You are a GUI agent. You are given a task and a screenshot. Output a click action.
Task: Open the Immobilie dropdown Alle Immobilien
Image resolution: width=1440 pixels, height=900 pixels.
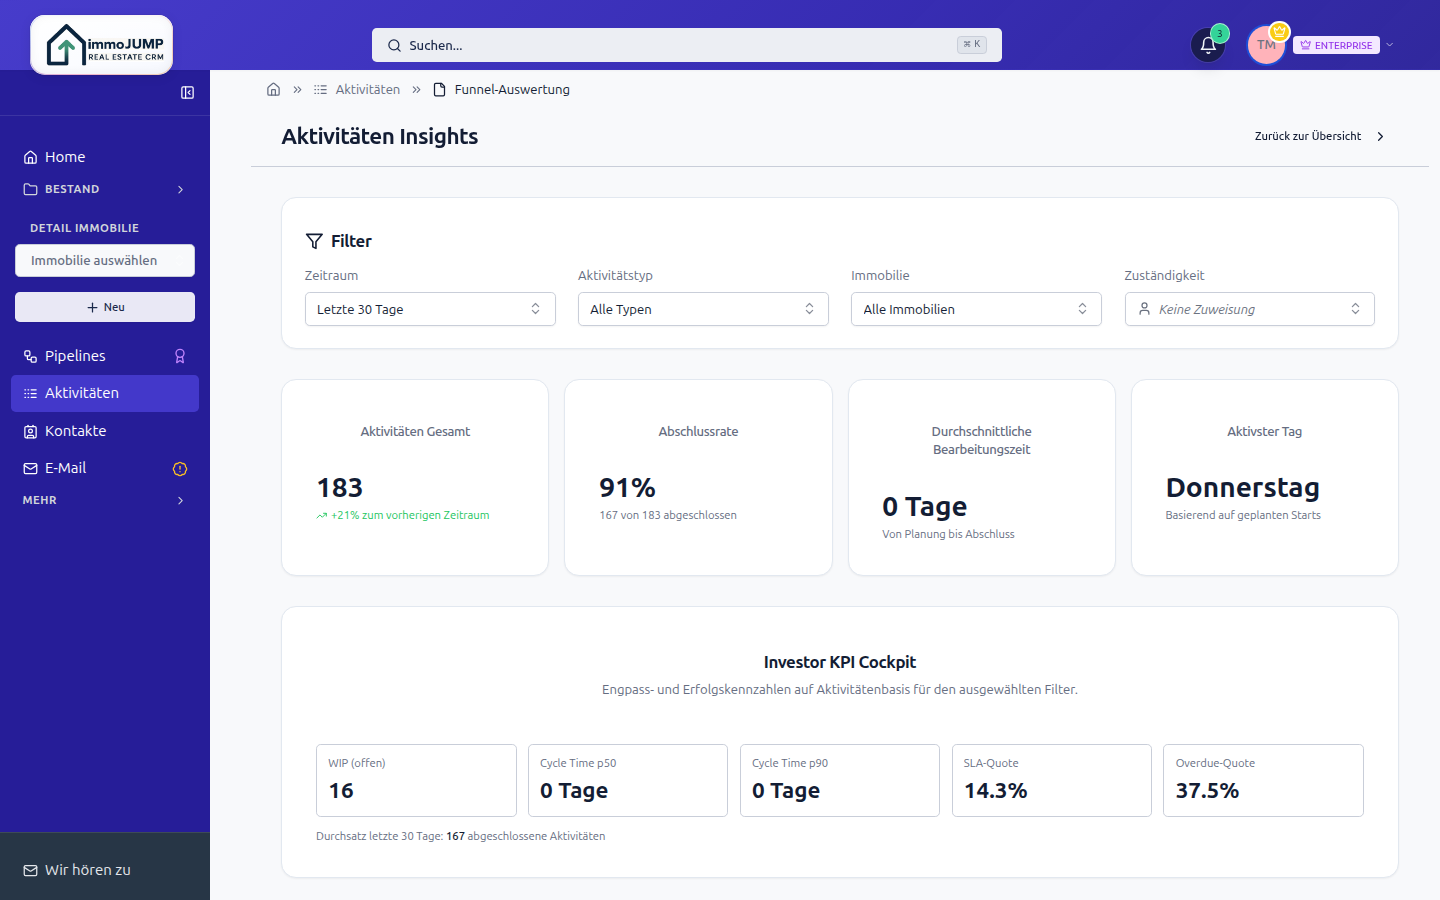976,309
